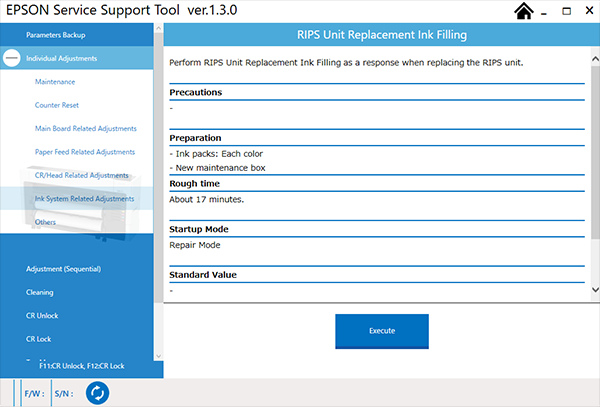Screen dimensions: 600x407
Task: Click content pane scroll down arrow
Action: click(x=595, y=290)
